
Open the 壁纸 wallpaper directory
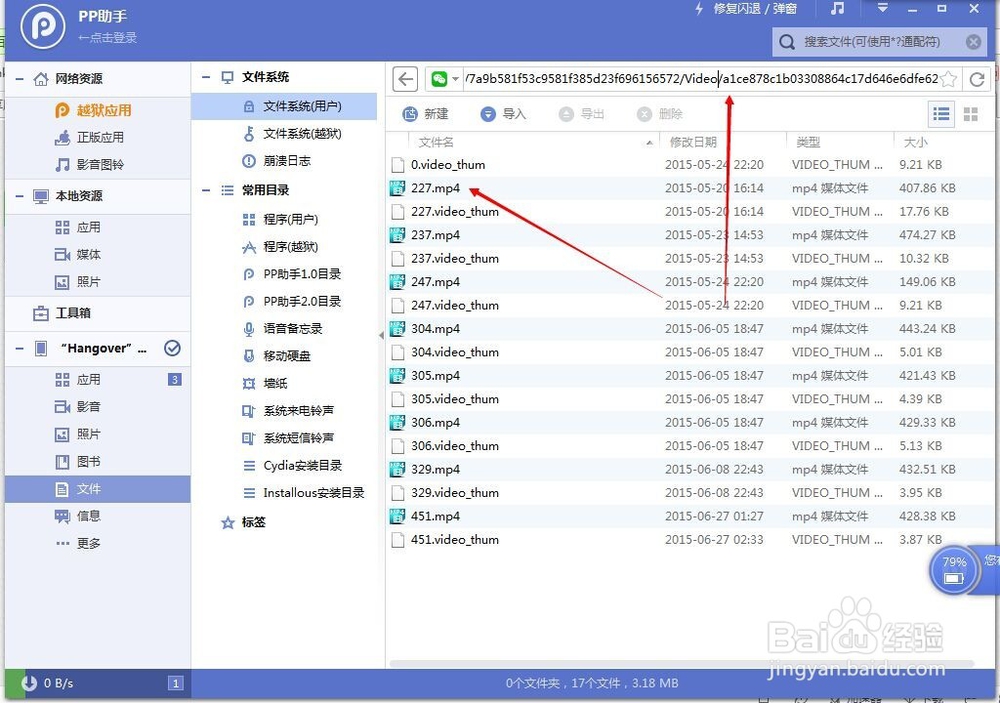point(277,383)
